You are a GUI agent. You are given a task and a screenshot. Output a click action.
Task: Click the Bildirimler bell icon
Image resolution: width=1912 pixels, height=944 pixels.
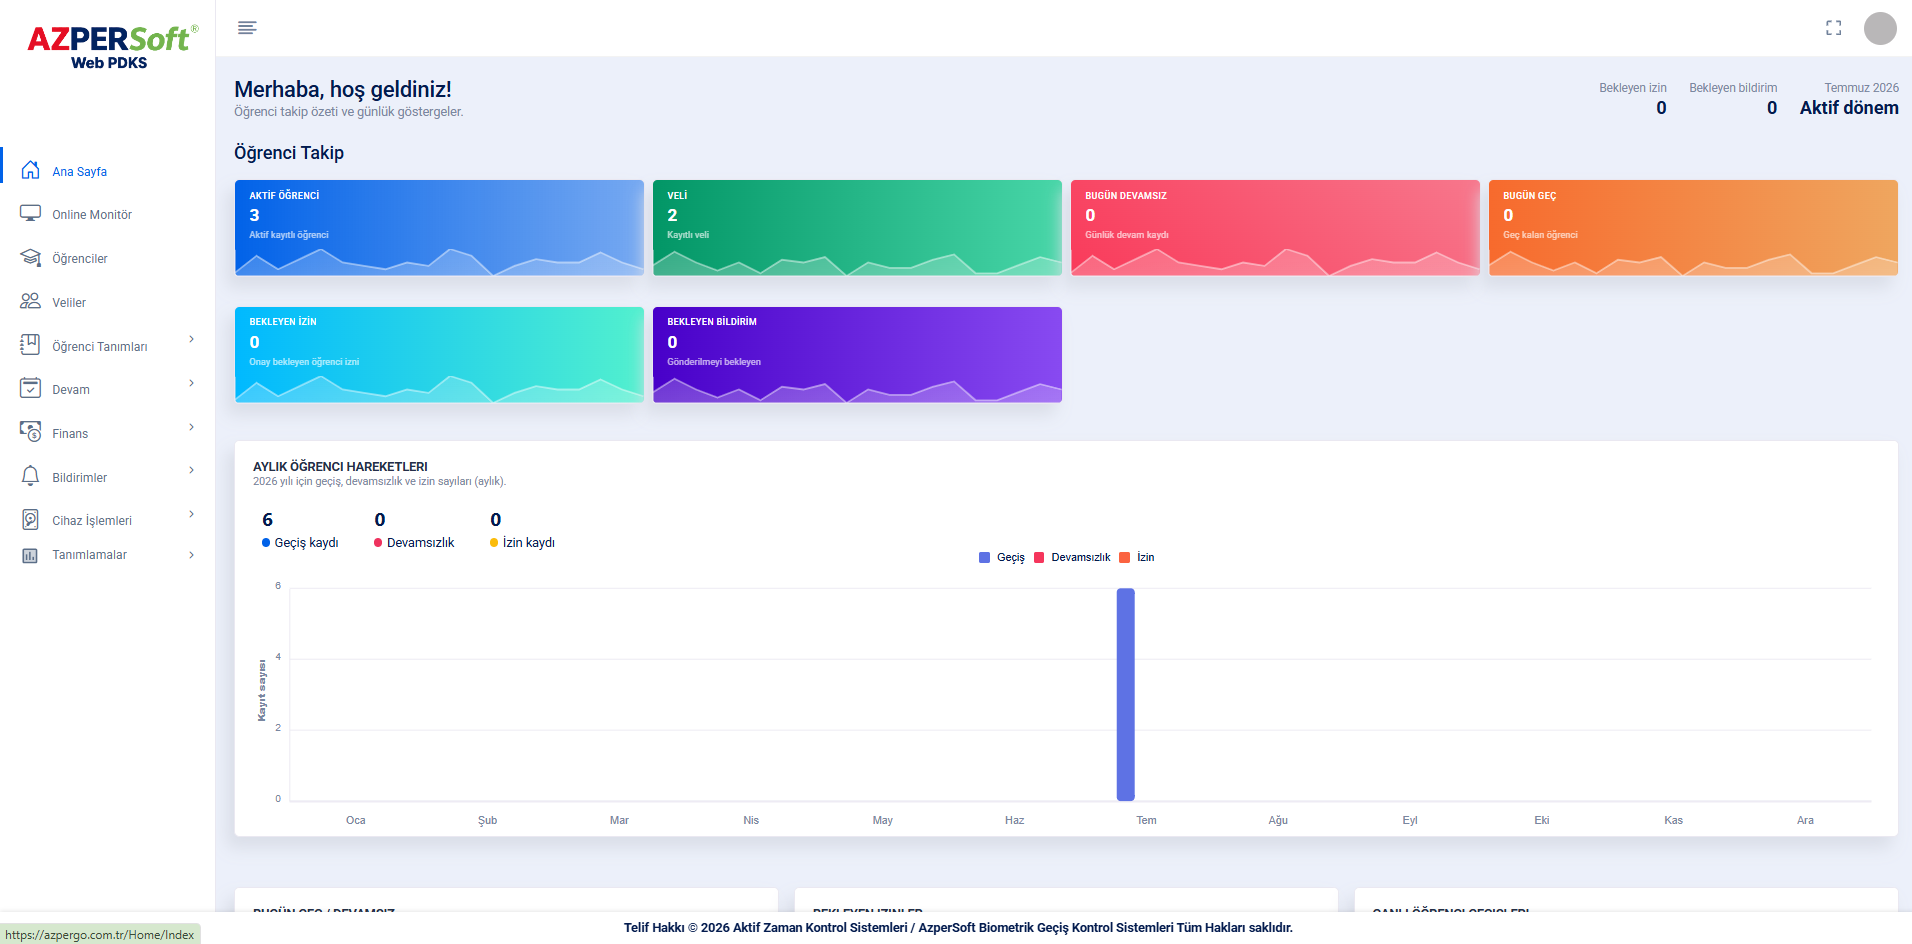(x=30, y=476)
